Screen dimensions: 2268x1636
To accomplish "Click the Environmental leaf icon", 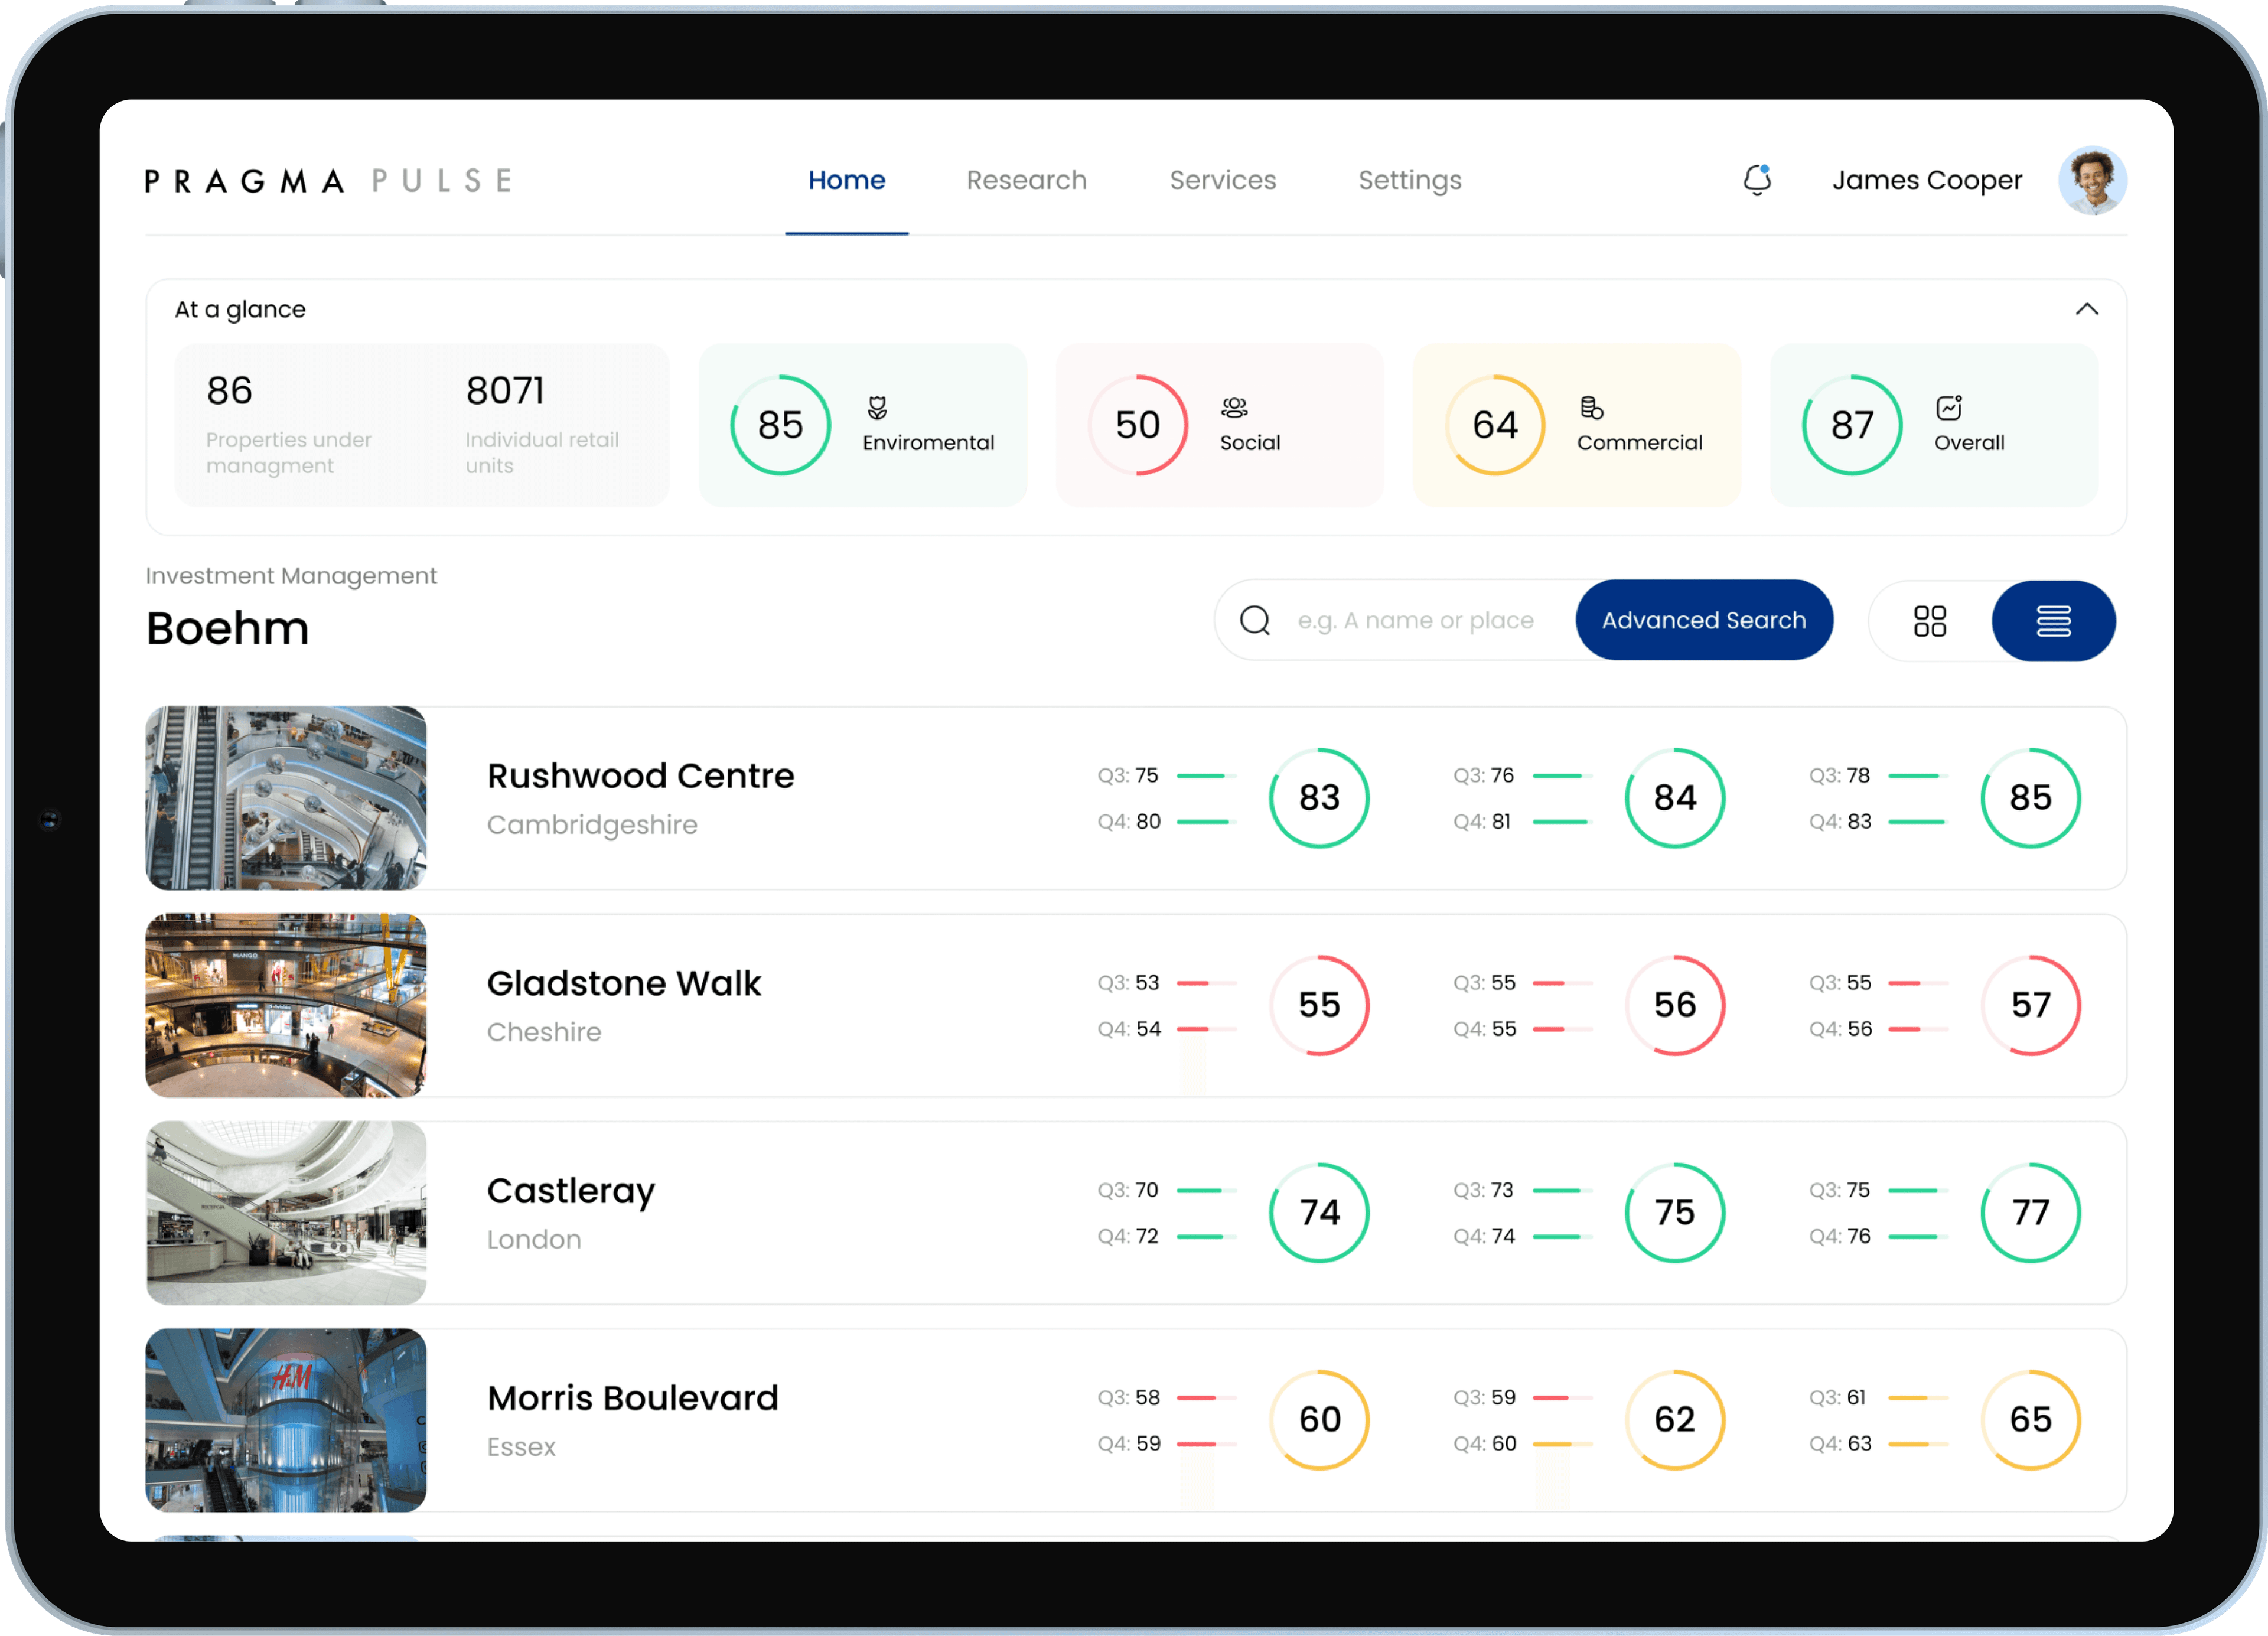I will pyautogui.click(x=877, y=407).
